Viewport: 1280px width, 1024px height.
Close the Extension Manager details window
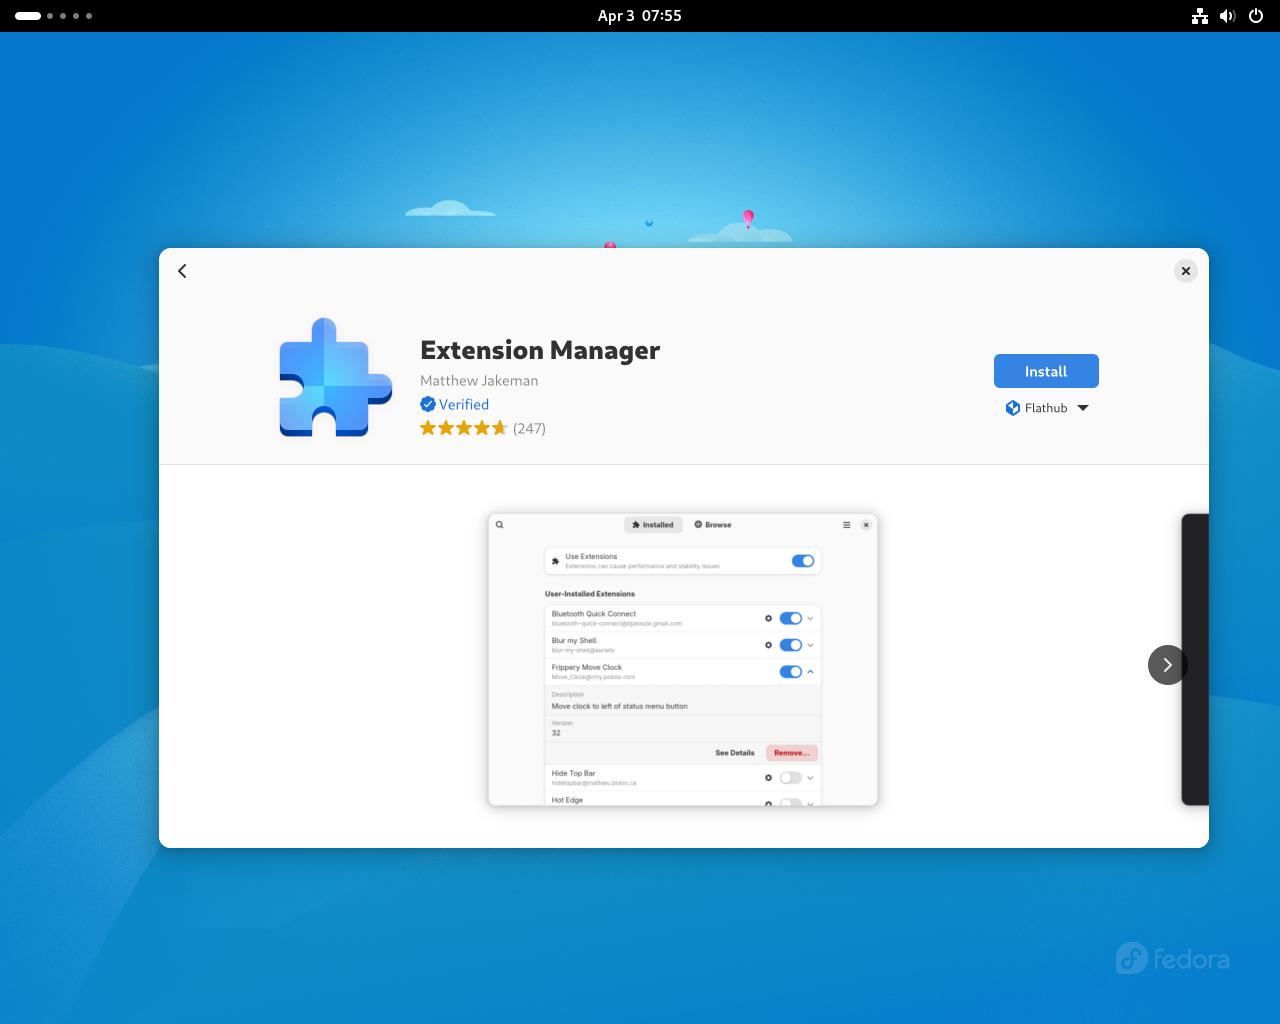coord(1185,271)
